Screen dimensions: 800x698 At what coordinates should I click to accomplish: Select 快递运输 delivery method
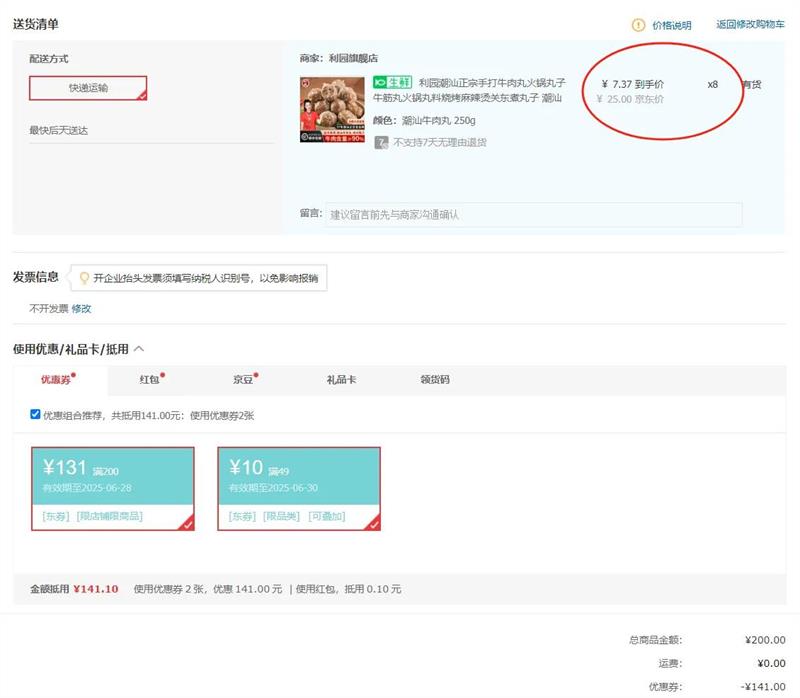(88, 88)
